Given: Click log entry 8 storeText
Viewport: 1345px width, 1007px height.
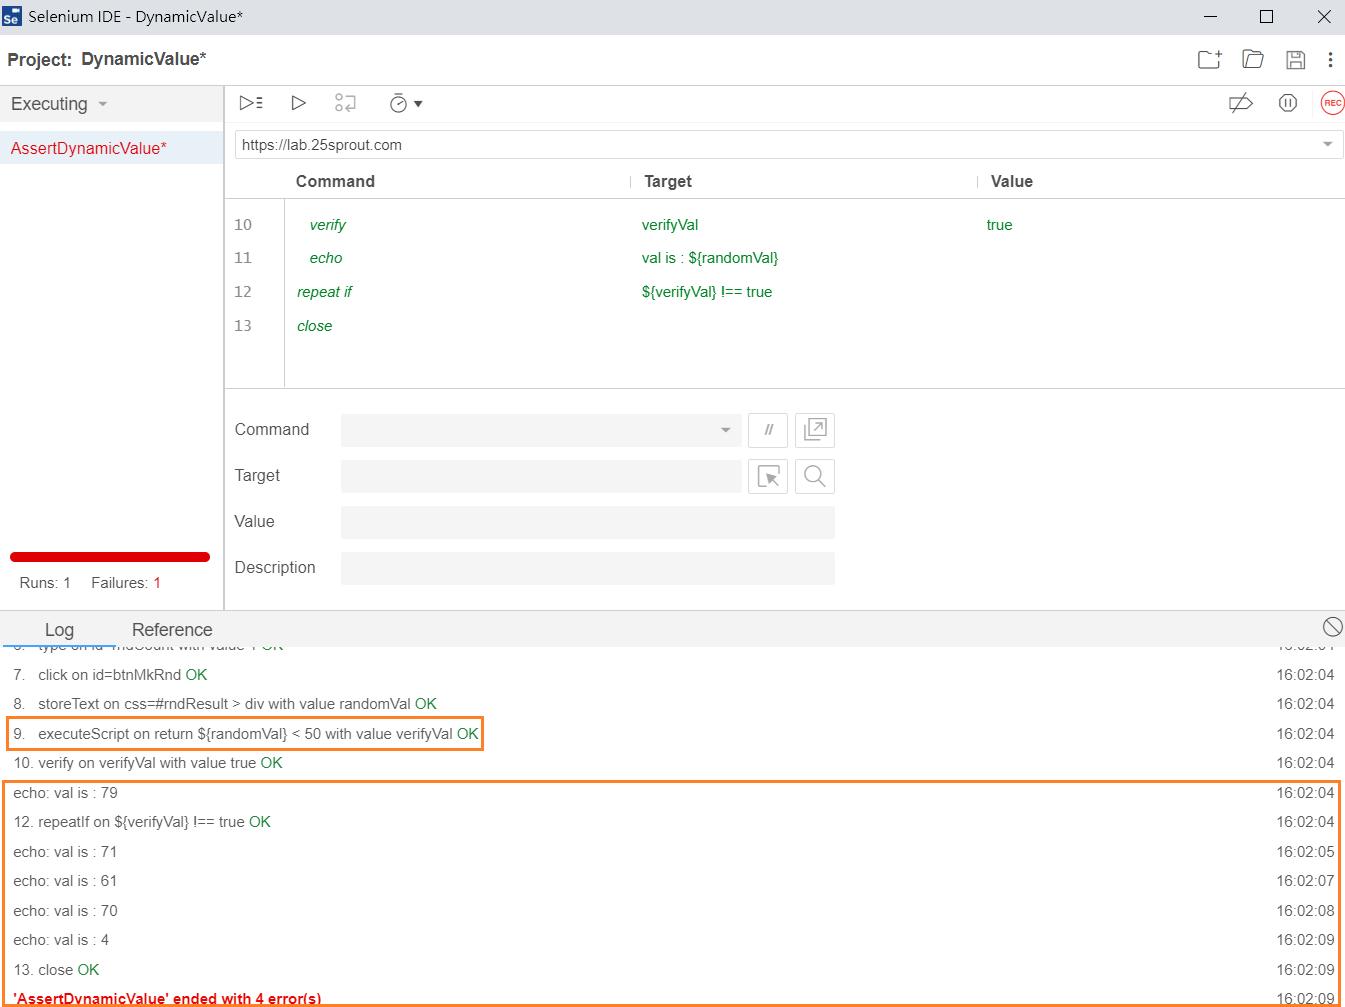Looking at the screenshot, I should tap(225, 704).
